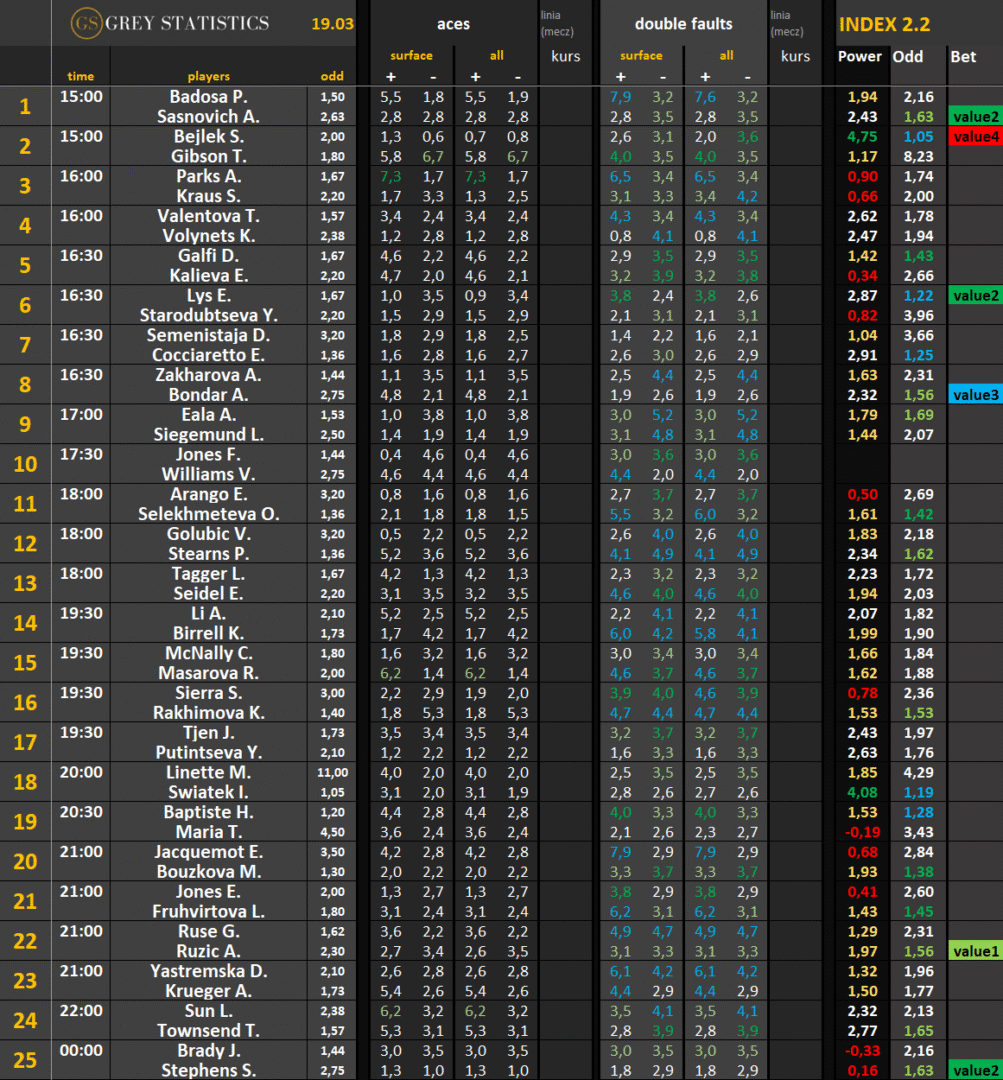Select the value1 badge in Ruzic A. row

coord(975,951)
